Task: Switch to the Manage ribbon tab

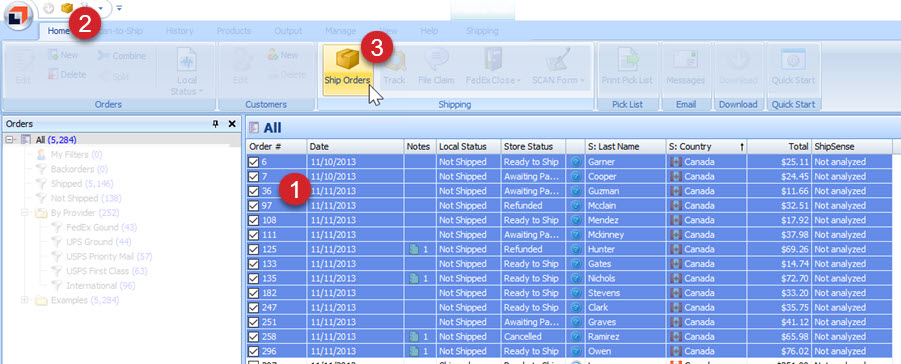Action: point(340,31)
